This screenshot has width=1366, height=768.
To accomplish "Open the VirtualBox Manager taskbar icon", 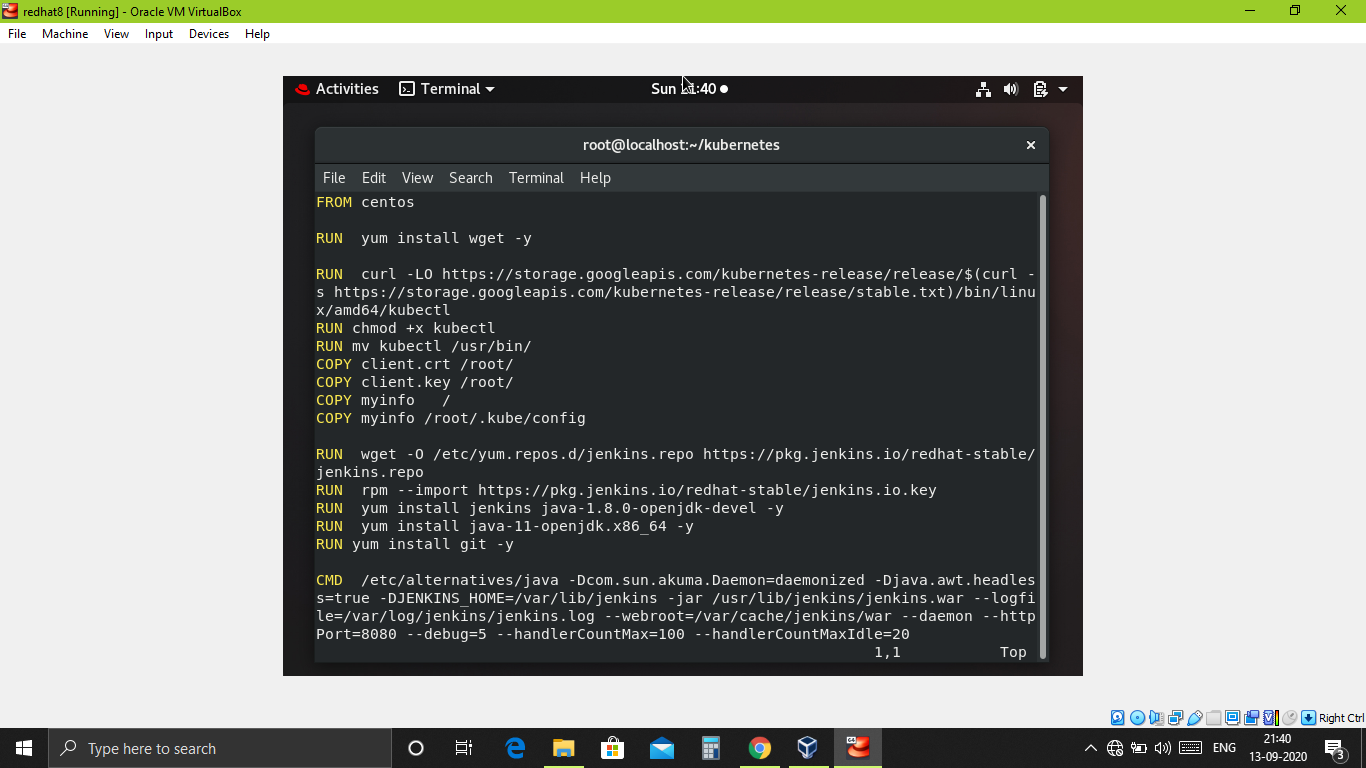I will 807,748.
